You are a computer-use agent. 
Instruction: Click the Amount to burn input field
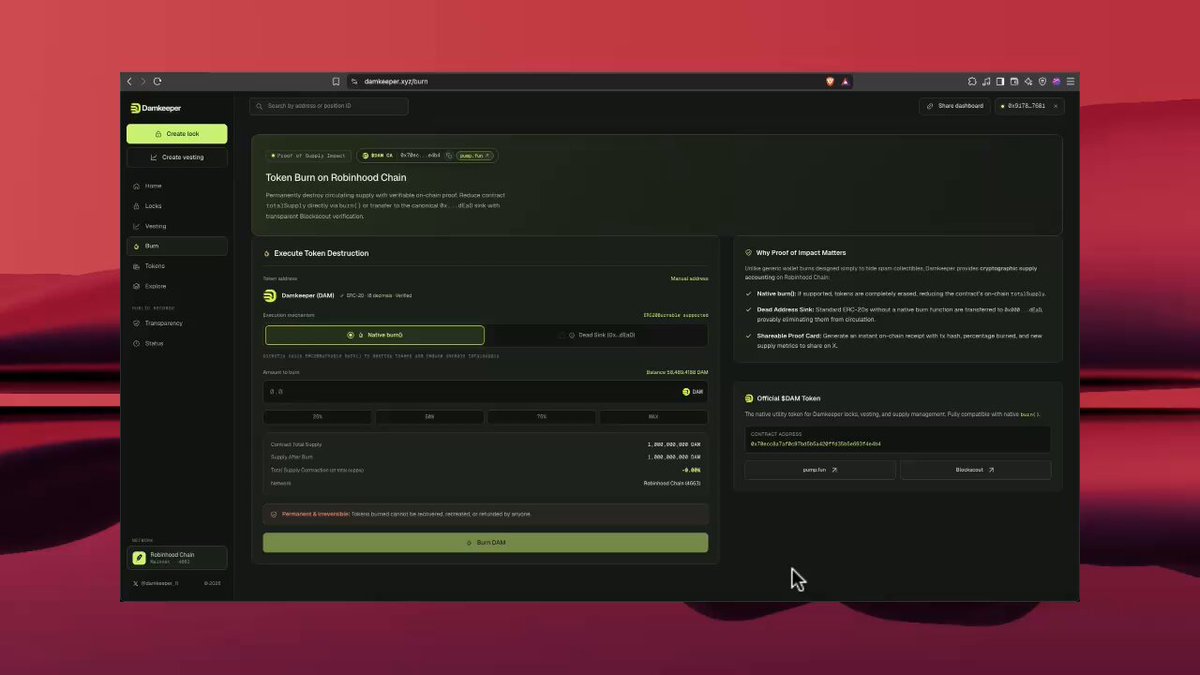(x=486, y=392)
